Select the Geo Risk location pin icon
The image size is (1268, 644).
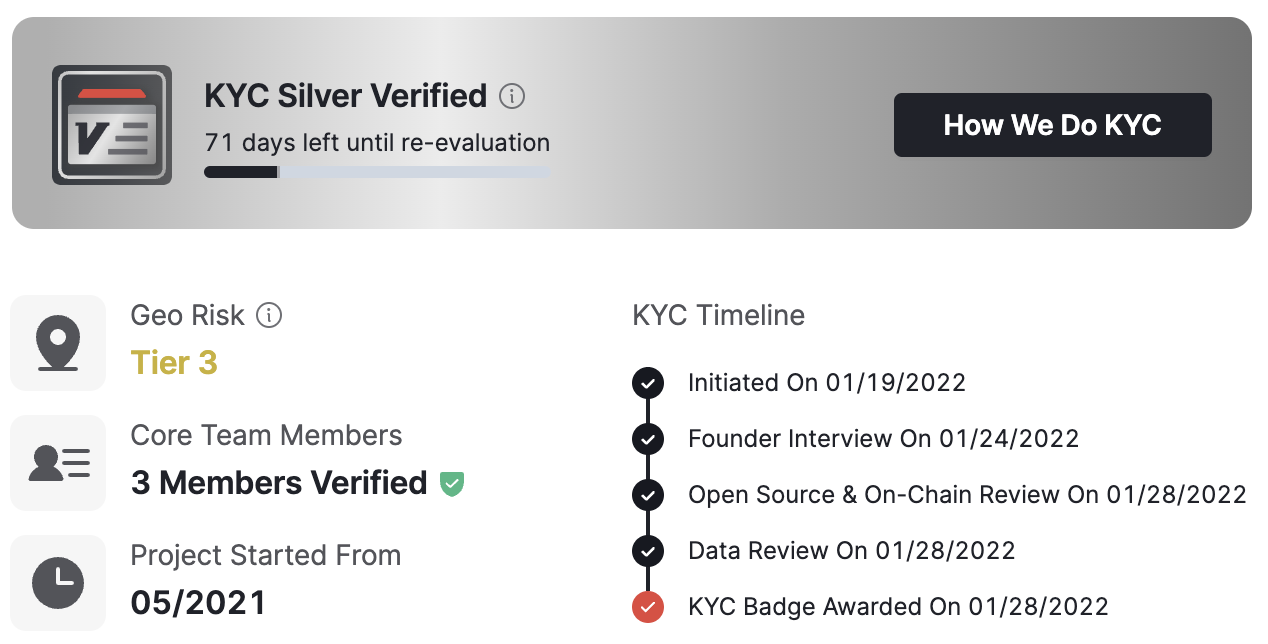tap(58, 343)
